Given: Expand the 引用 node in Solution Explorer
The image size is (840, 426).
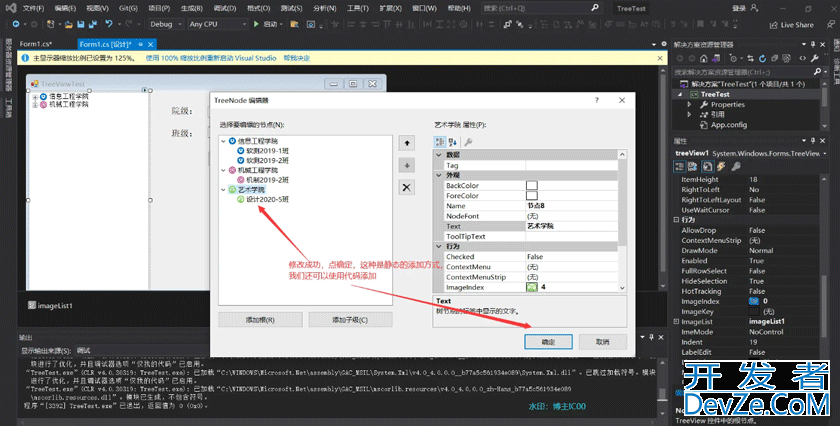Looking at the screenshot, I should coord(689,114).
